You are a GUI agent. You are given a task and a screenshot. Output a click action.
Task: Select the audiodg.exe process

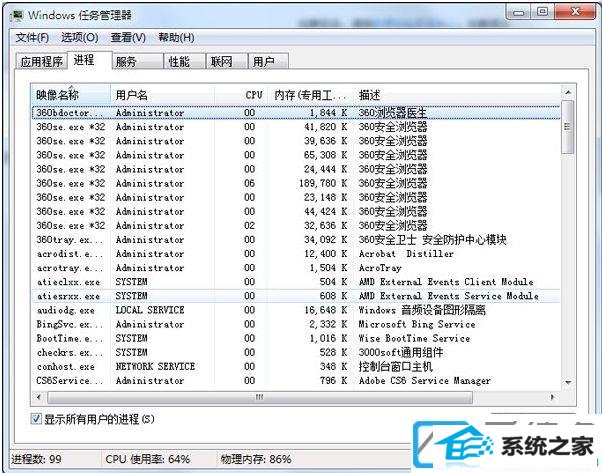[296, 310]
